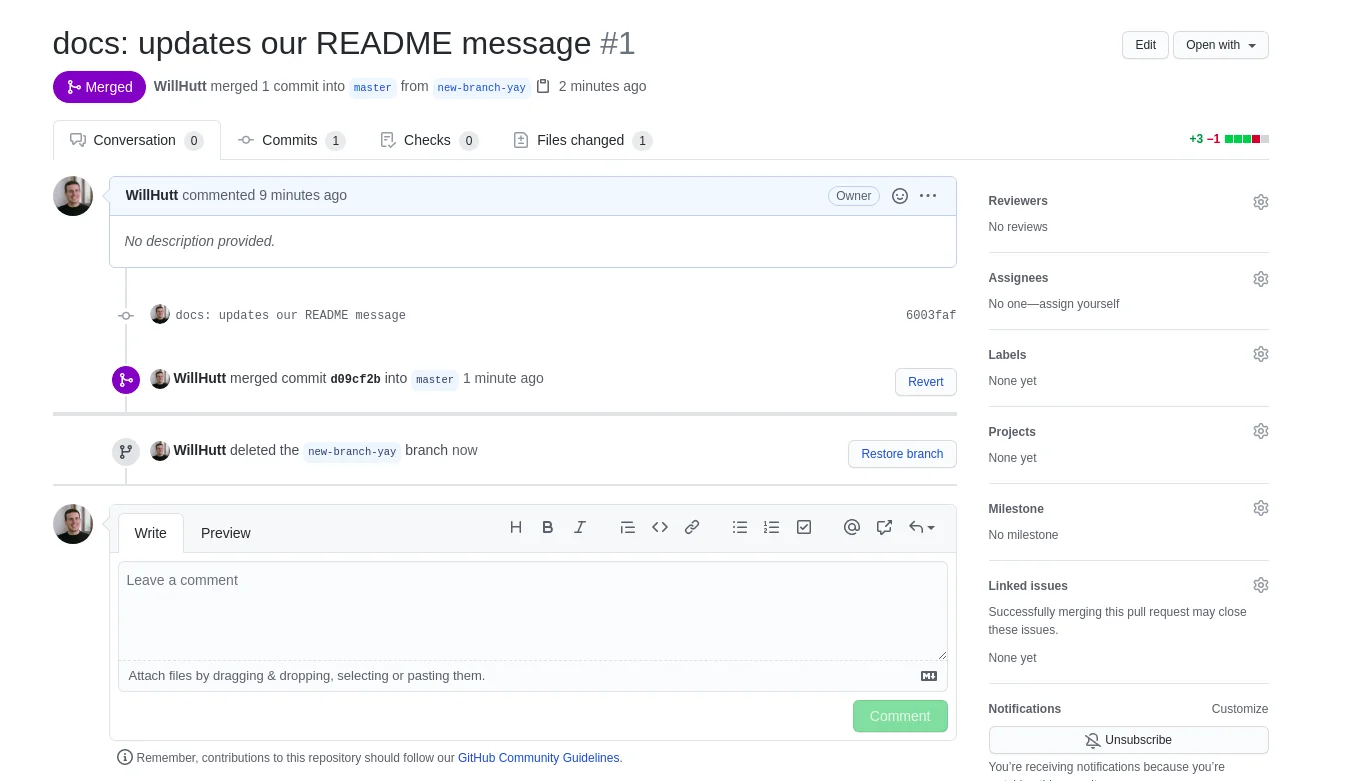Image resolution: width=1351 pixels, height=781 pixels.
Task: Click the Restore branch button
Action: point(902,454)
